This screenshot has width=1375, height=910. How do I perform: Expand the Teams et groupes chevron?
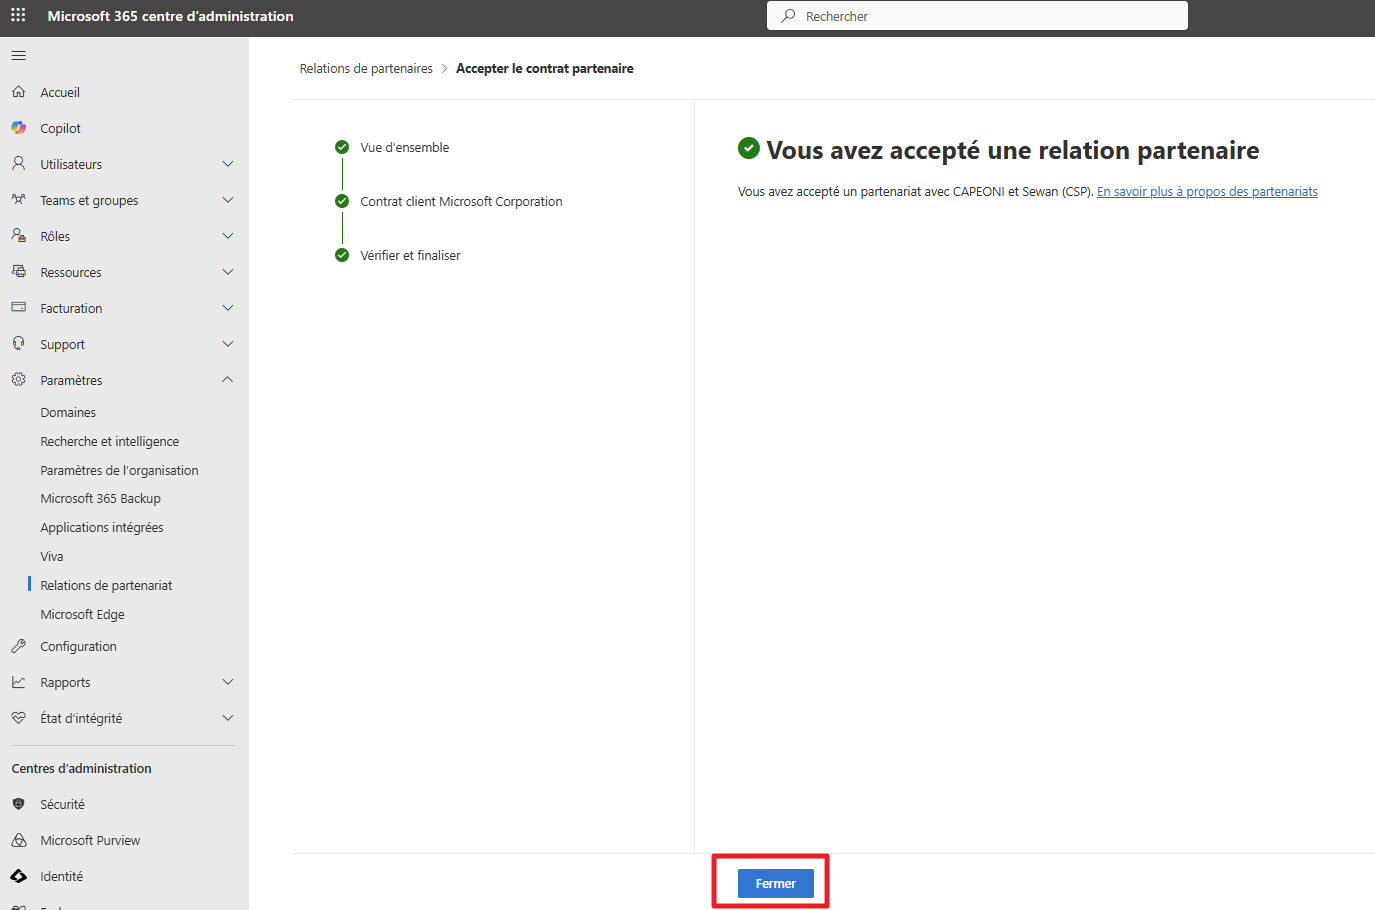pos(228,200)
